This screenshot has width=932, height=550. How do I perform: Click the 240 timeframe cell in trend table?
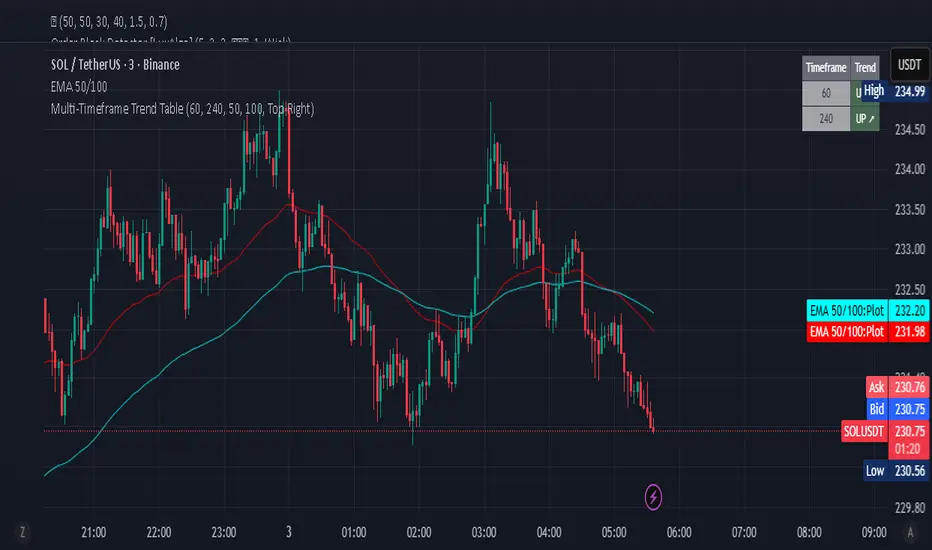point(826,118)
